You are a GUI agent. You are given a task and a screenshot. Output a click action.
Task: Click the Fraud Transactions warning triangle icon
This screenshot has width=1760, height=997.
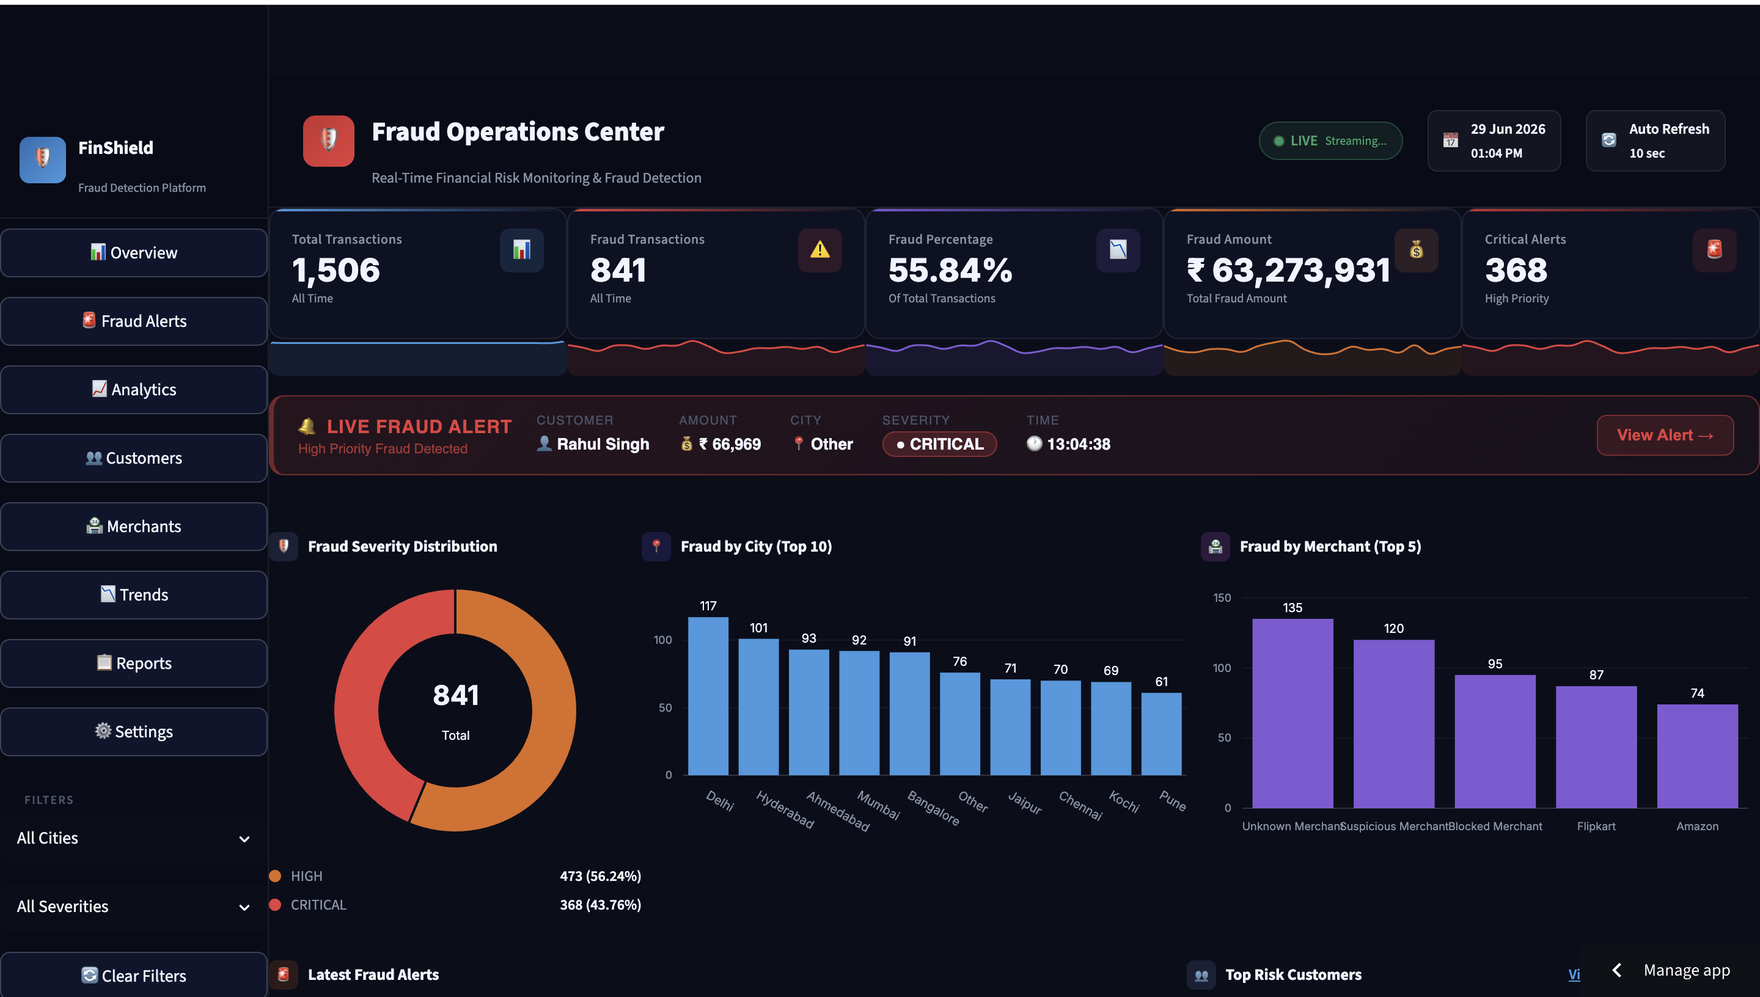coord(820,250)
